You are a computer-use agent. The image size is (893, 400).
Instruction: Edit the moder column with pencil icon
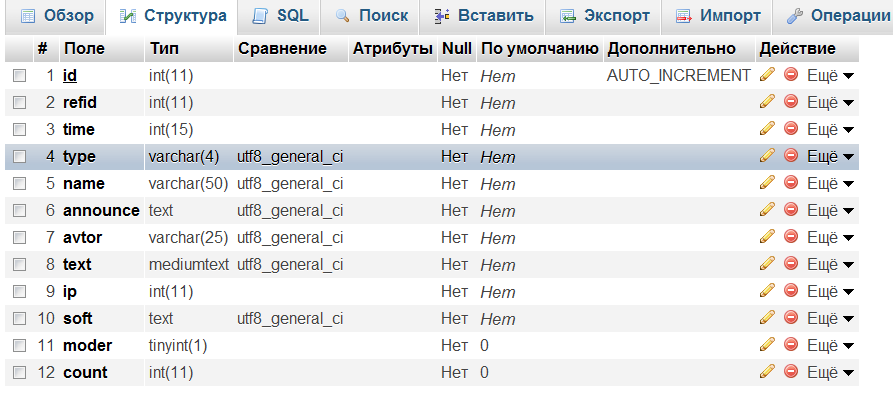[x=767, y=345]
